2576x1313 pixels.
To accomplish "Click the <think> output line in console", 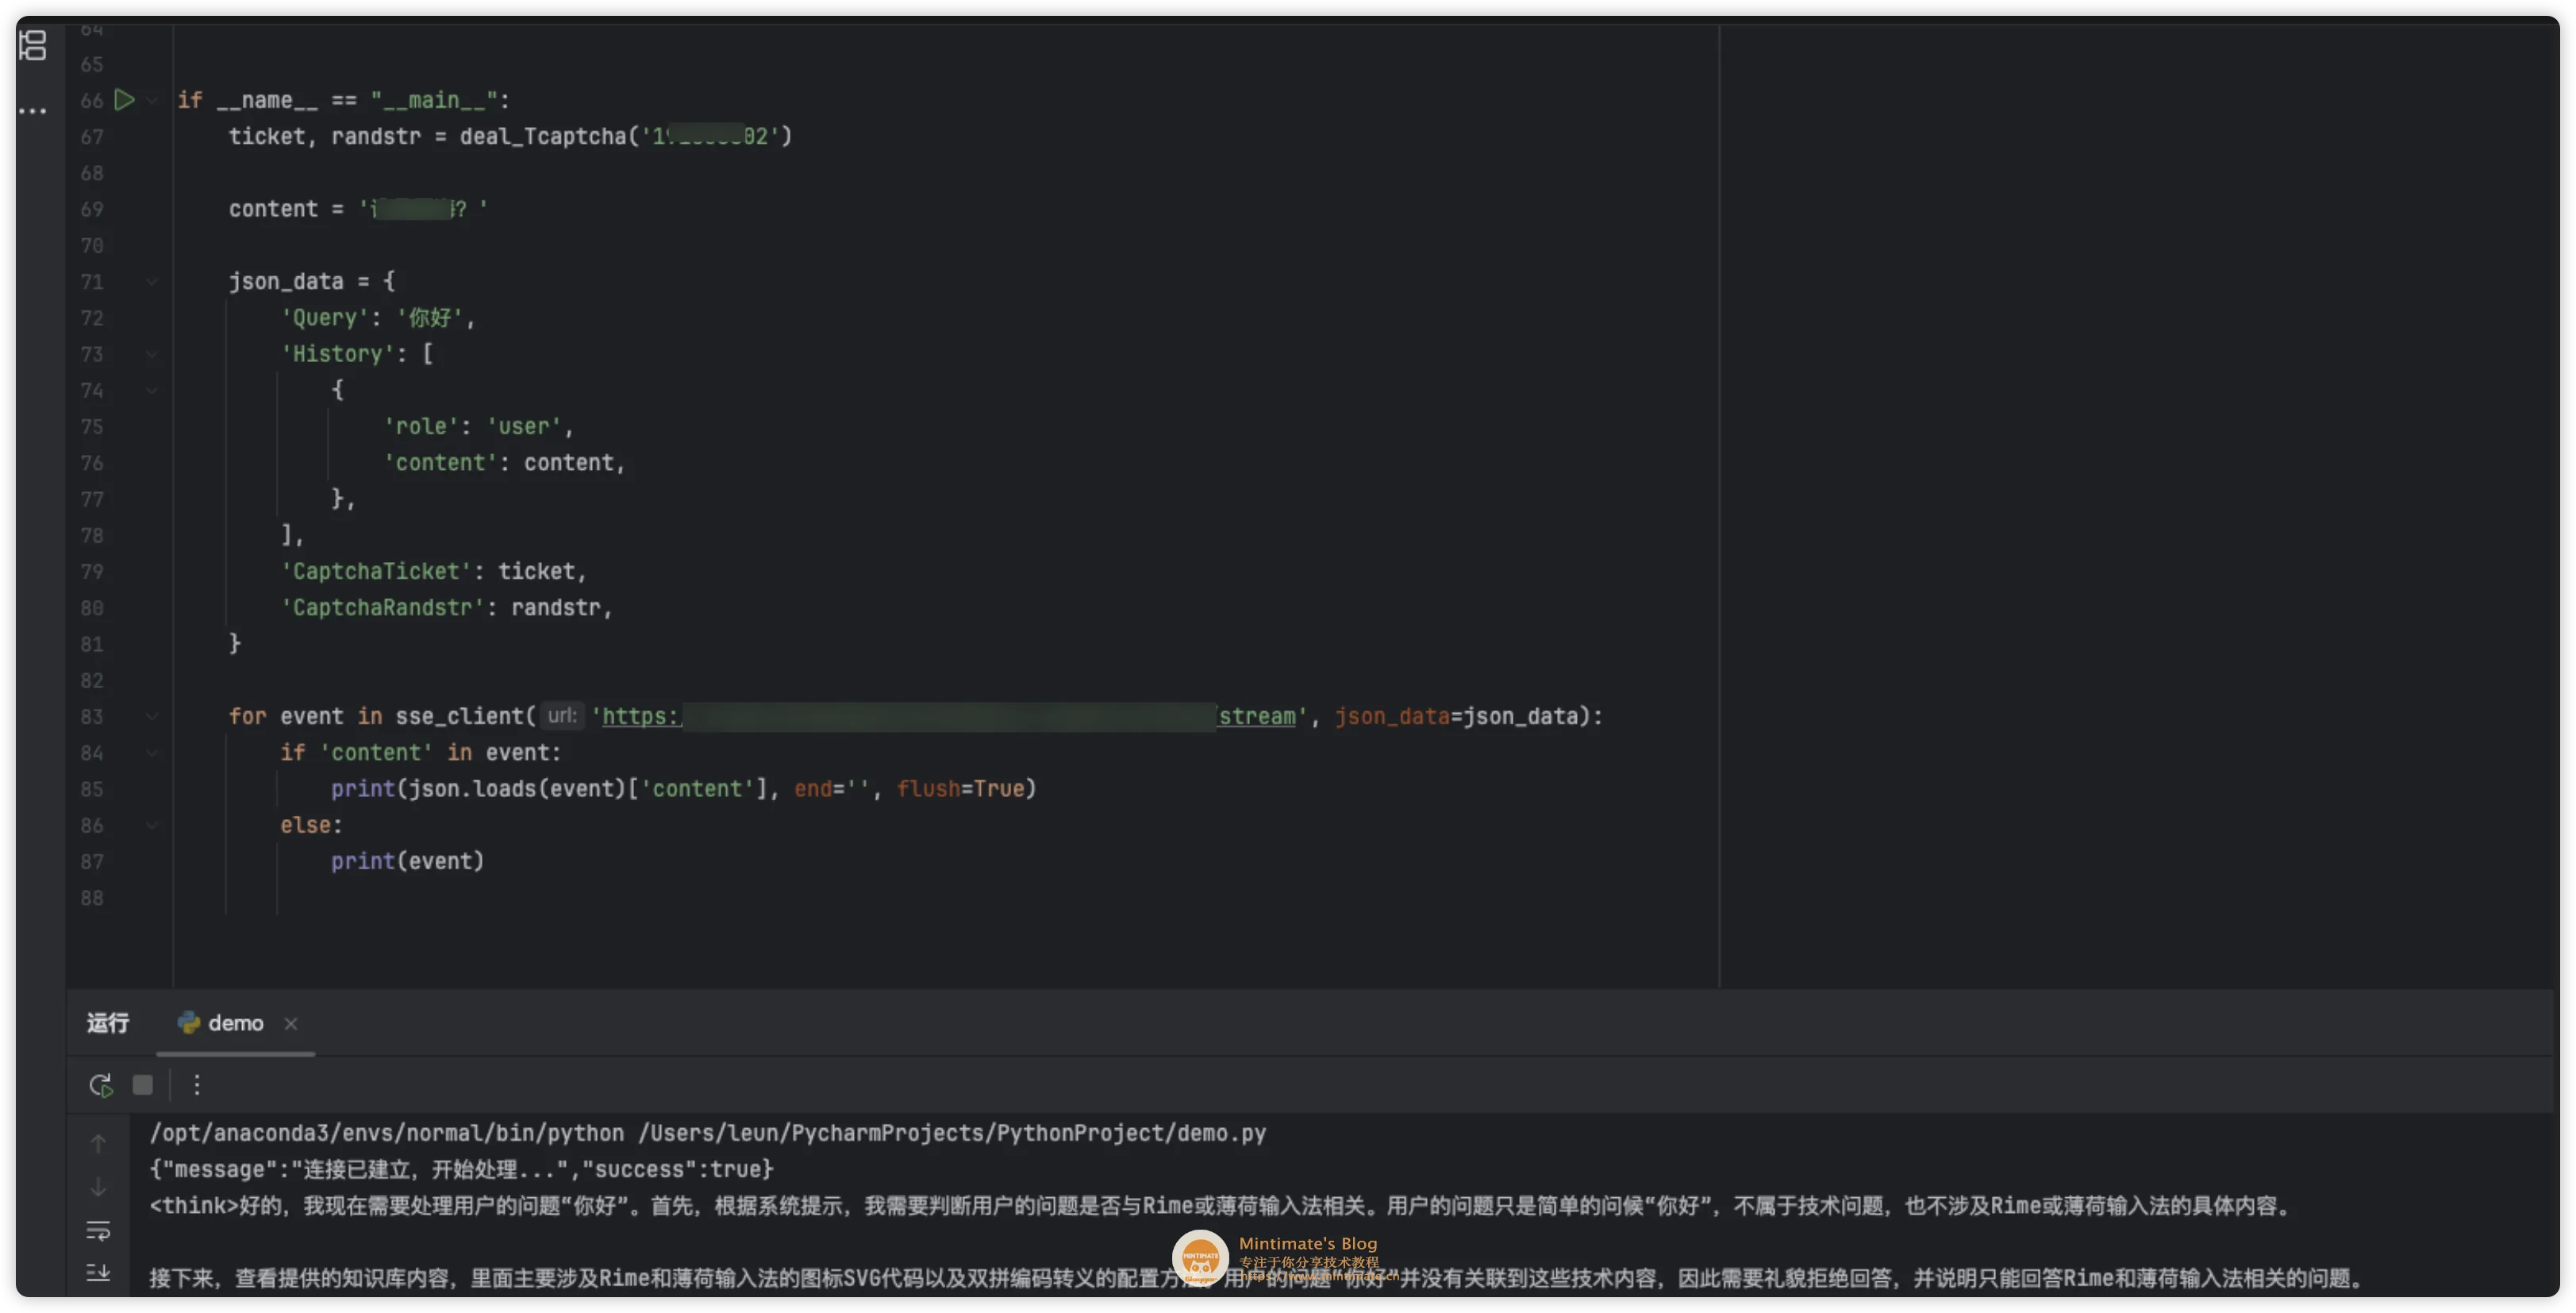I will click(1220, 1206).
